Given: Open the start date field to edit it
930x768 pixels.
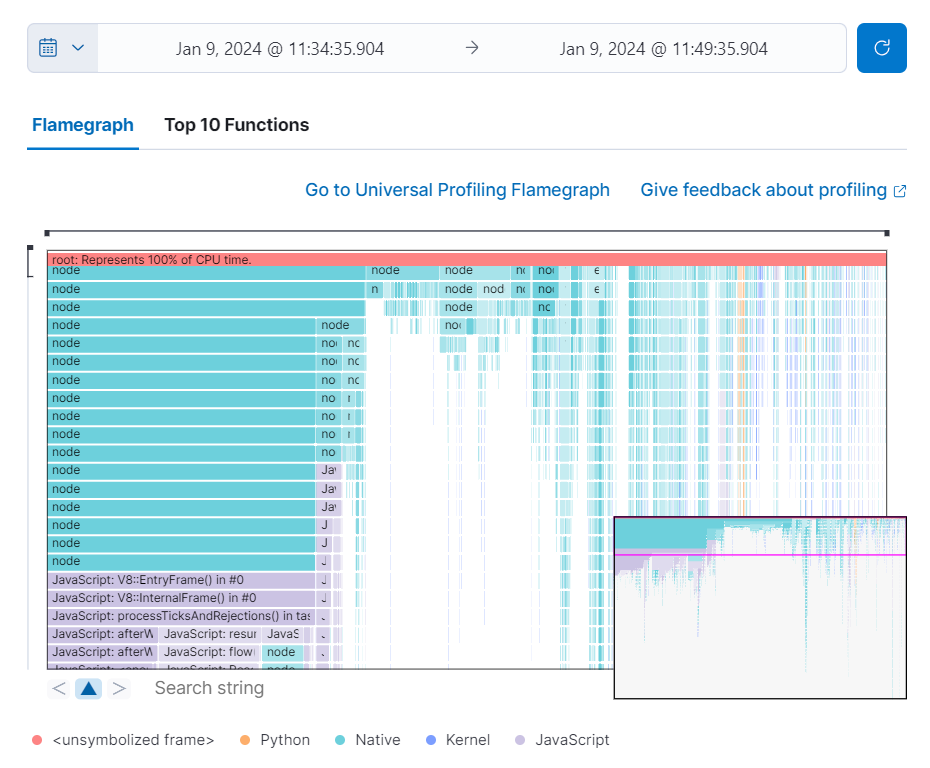Looking at the screenshot, I should 278,47.
